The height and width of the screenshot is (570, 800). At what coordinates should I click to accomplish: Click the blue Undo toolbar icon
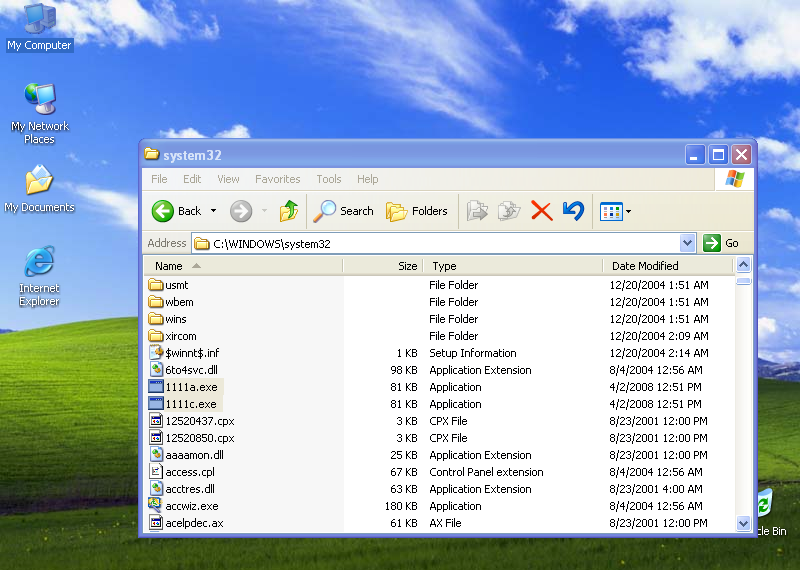pyautogui.click(x=573, y=211)
